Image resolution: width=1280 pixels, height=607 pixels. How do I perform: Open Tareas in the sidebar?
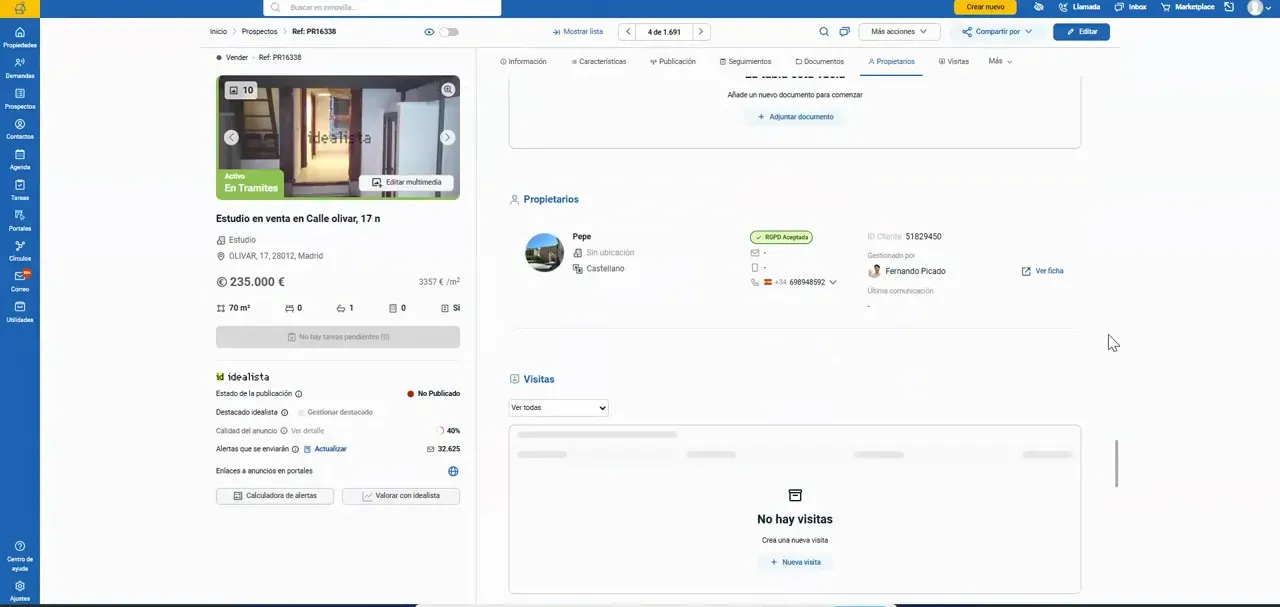pyautogui.click(x=20, y=190)
